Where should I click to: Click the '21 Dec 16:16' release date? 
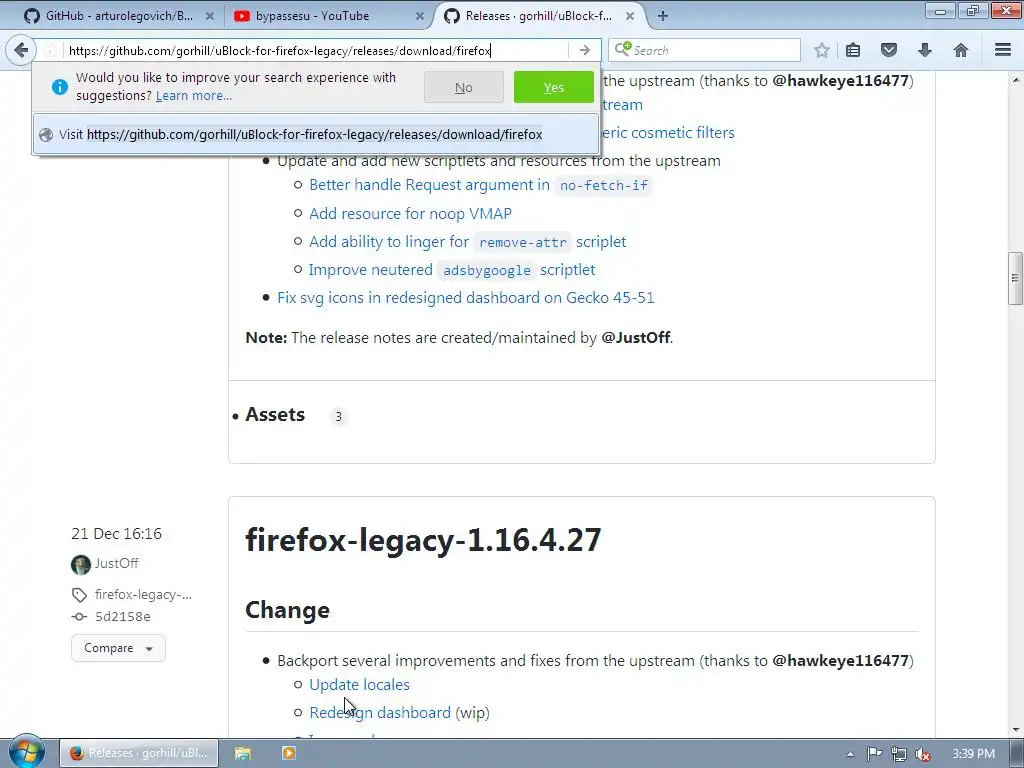[116, 534]
